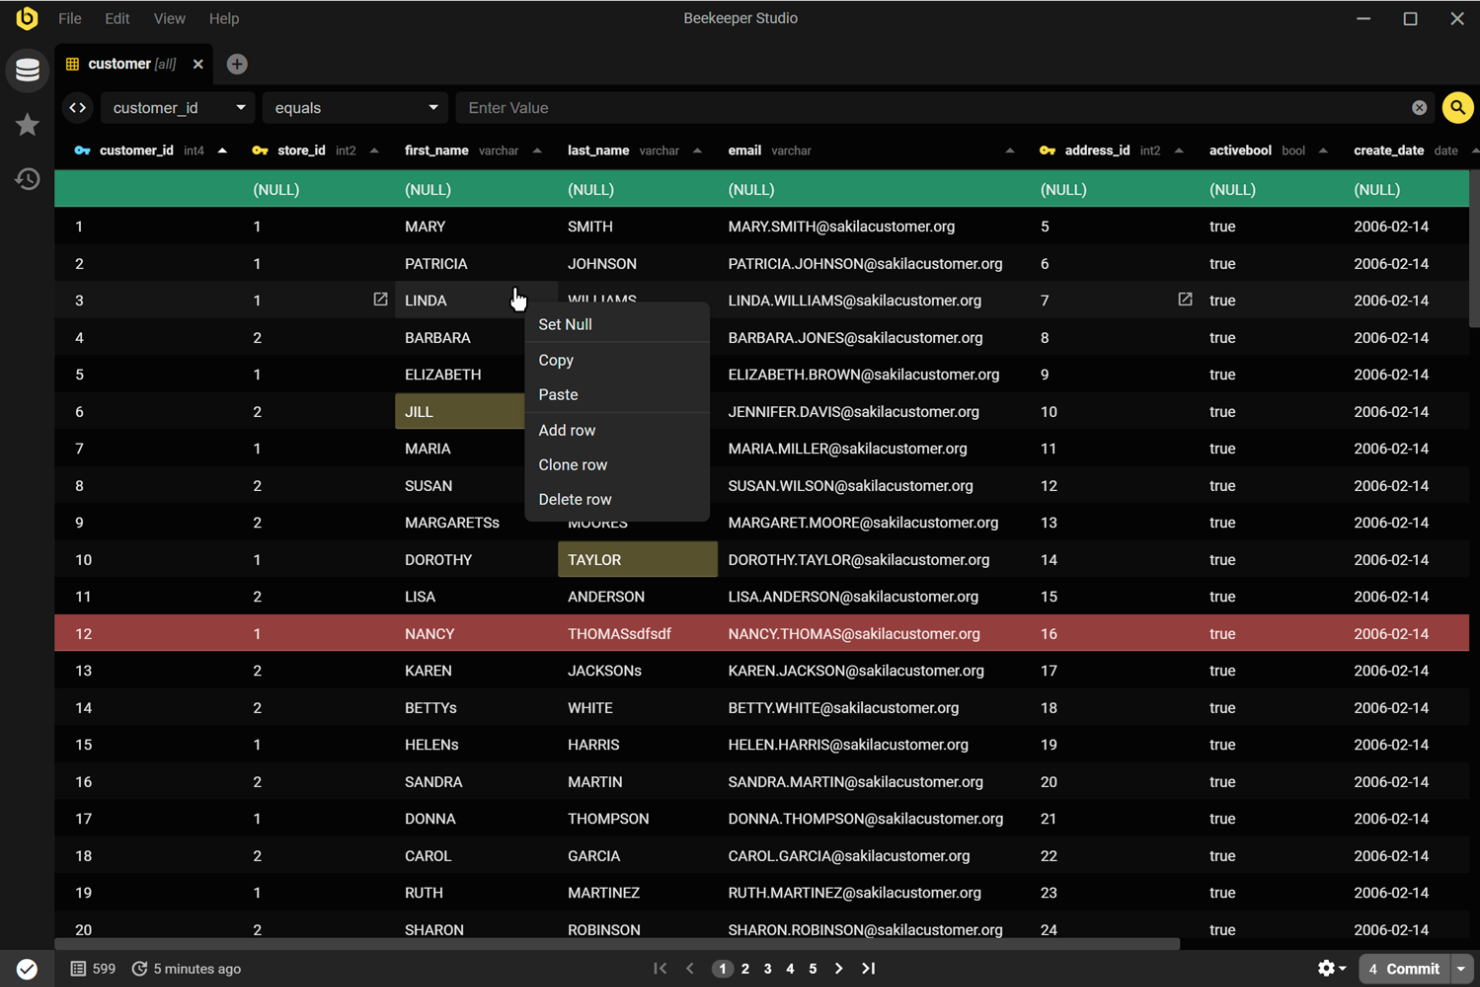Screen dimensions: 1480x987
Task: Open the database connections sidebar icon
Action: [x=27, y=70]
